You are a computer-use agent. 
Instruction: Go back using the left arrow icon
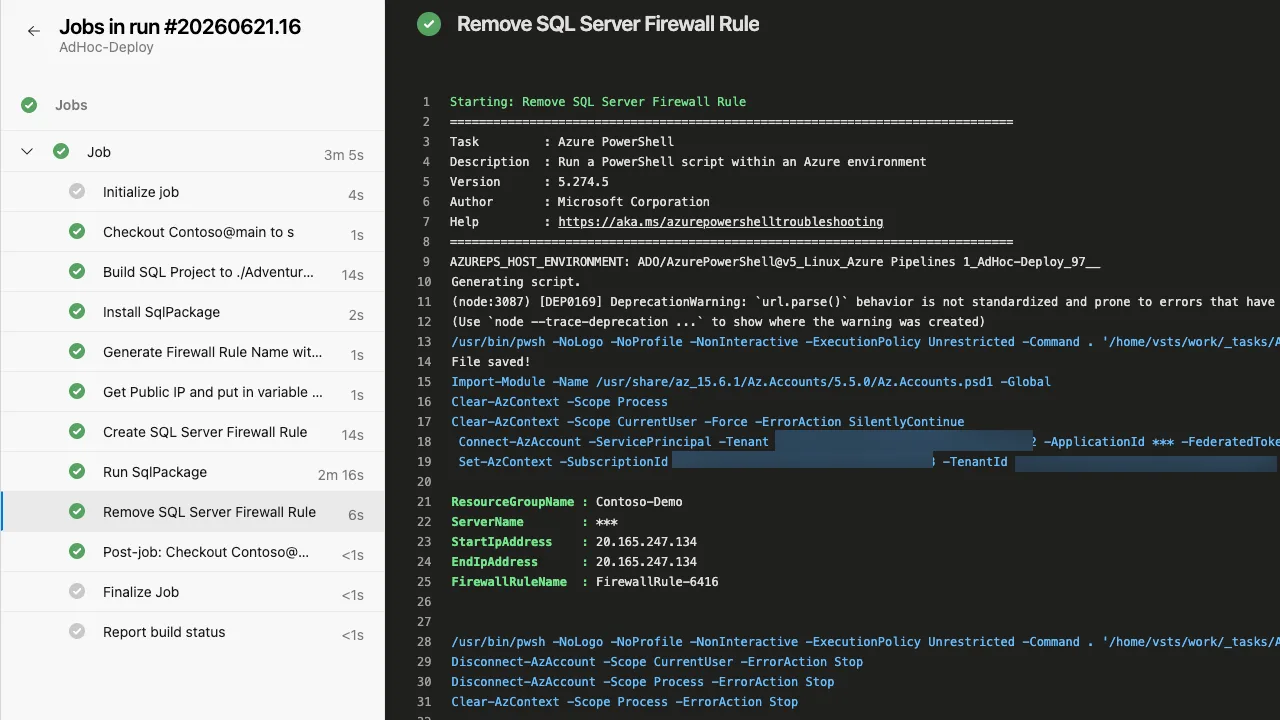point(33,31)
